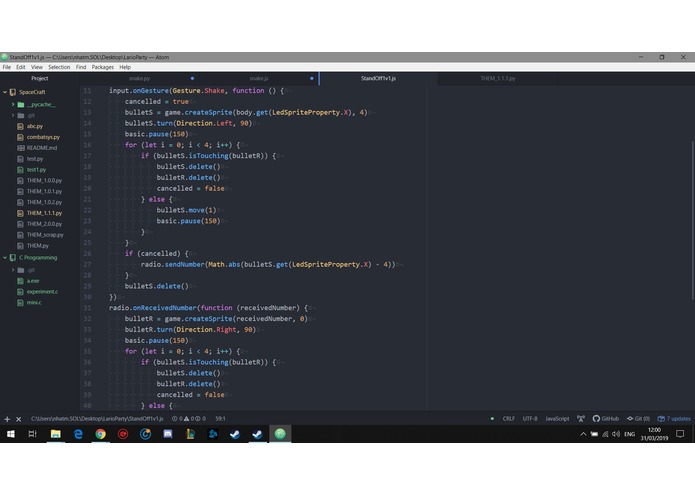Open THEM.py in tree

38,246
